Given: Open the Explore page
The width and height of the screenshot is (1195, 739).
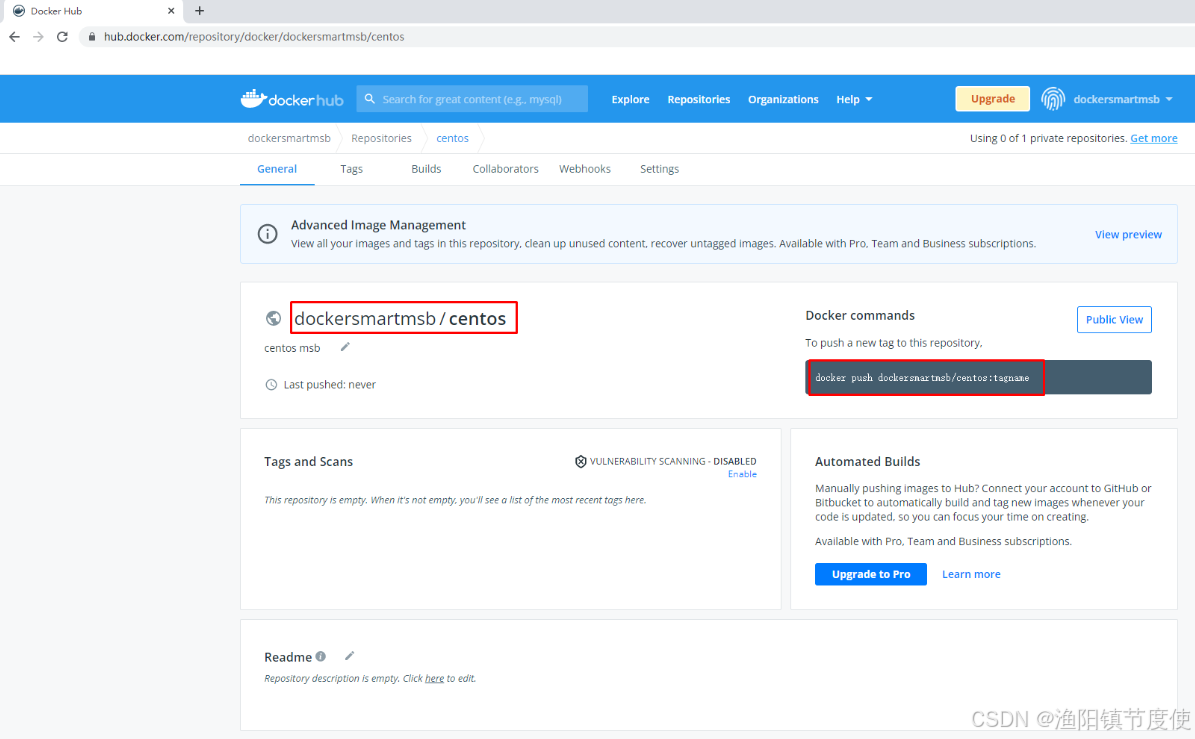Looking at the screenshot, I should [630, 99].
